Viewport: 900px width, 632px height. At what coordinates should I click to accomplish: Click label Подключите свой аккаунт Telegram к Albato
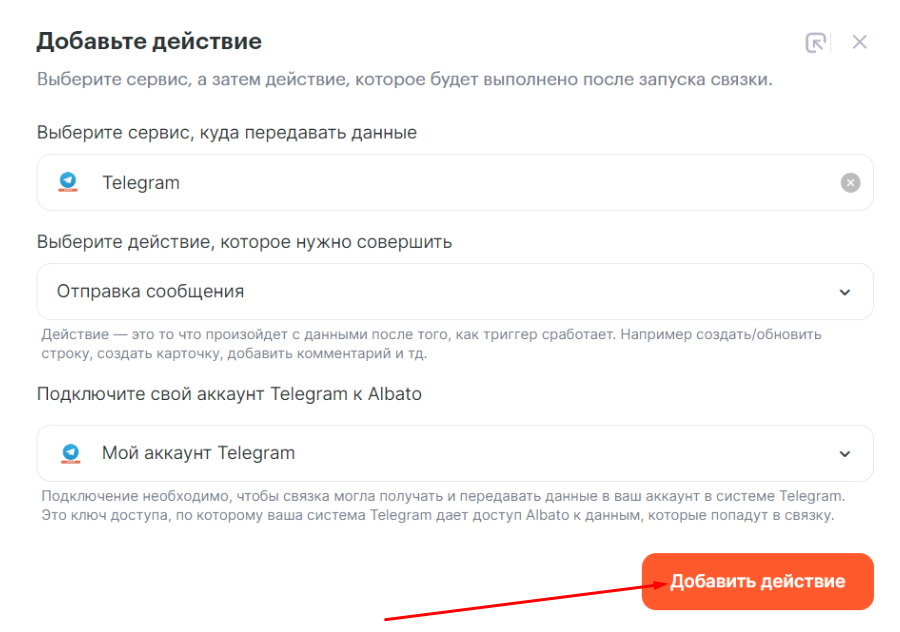[x=229, y=394]
